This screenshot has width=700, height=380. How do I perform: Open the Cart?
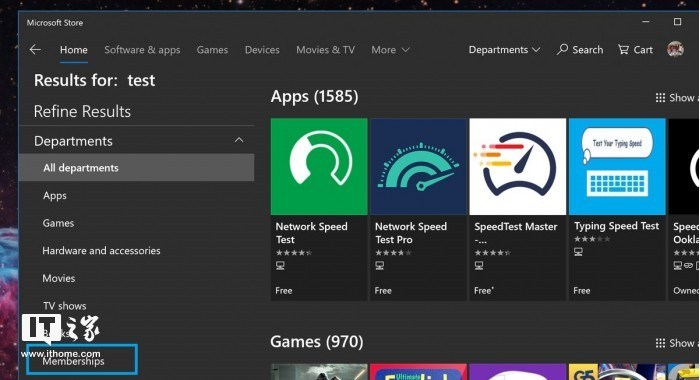click(x=635, y=50)
